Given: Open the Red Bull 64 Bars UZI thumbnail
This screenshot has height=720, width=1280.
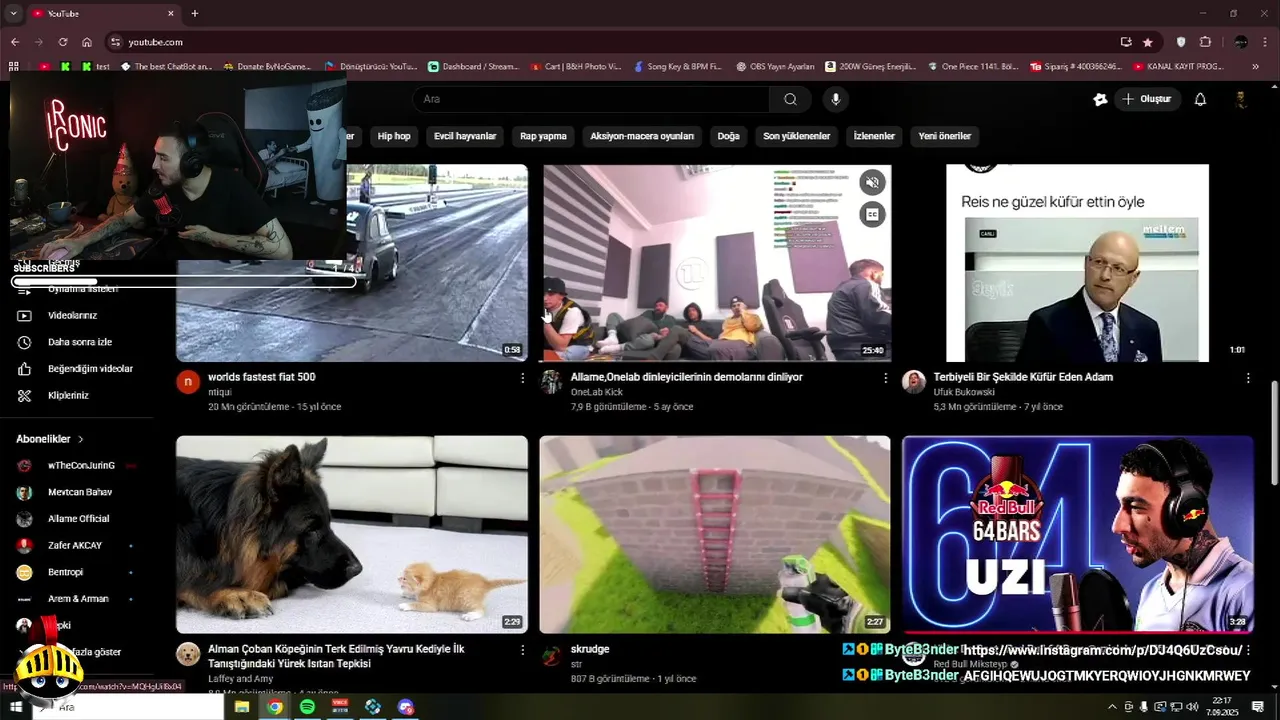Looking at the screenshot, I should point(1077,534).
